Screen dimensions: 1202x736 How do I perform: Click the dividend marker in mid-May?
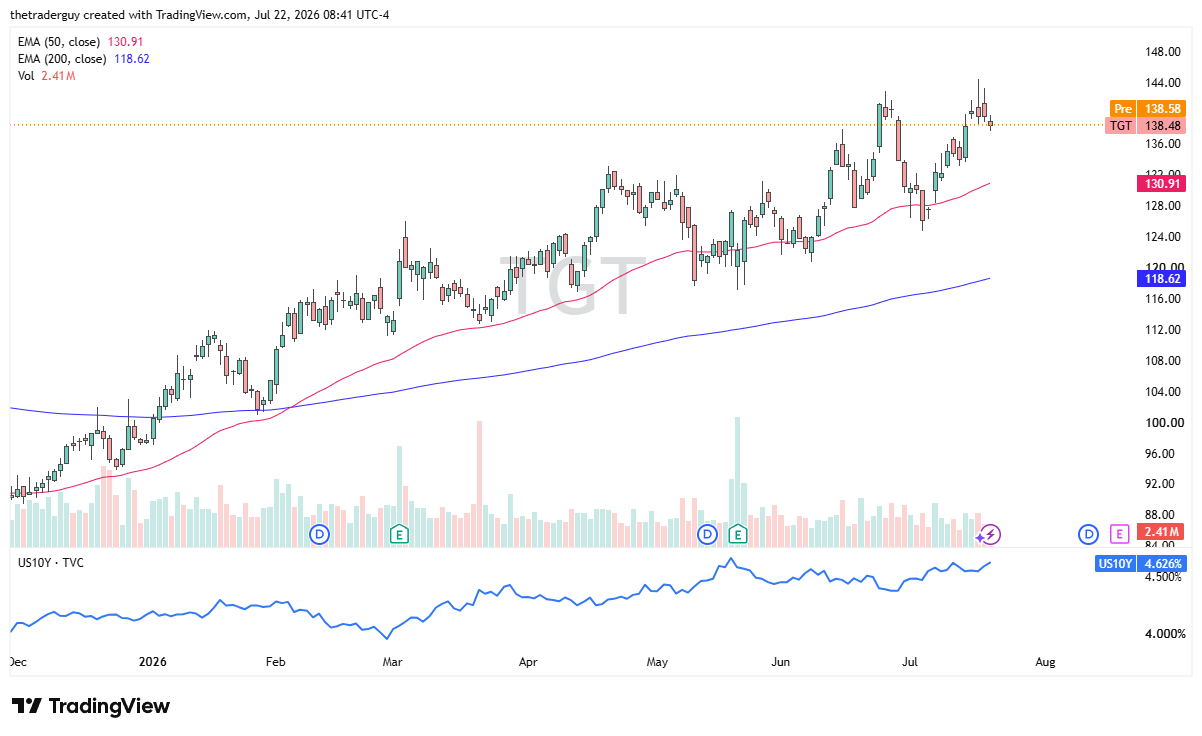pyautogui.click(x=708, y=534)
